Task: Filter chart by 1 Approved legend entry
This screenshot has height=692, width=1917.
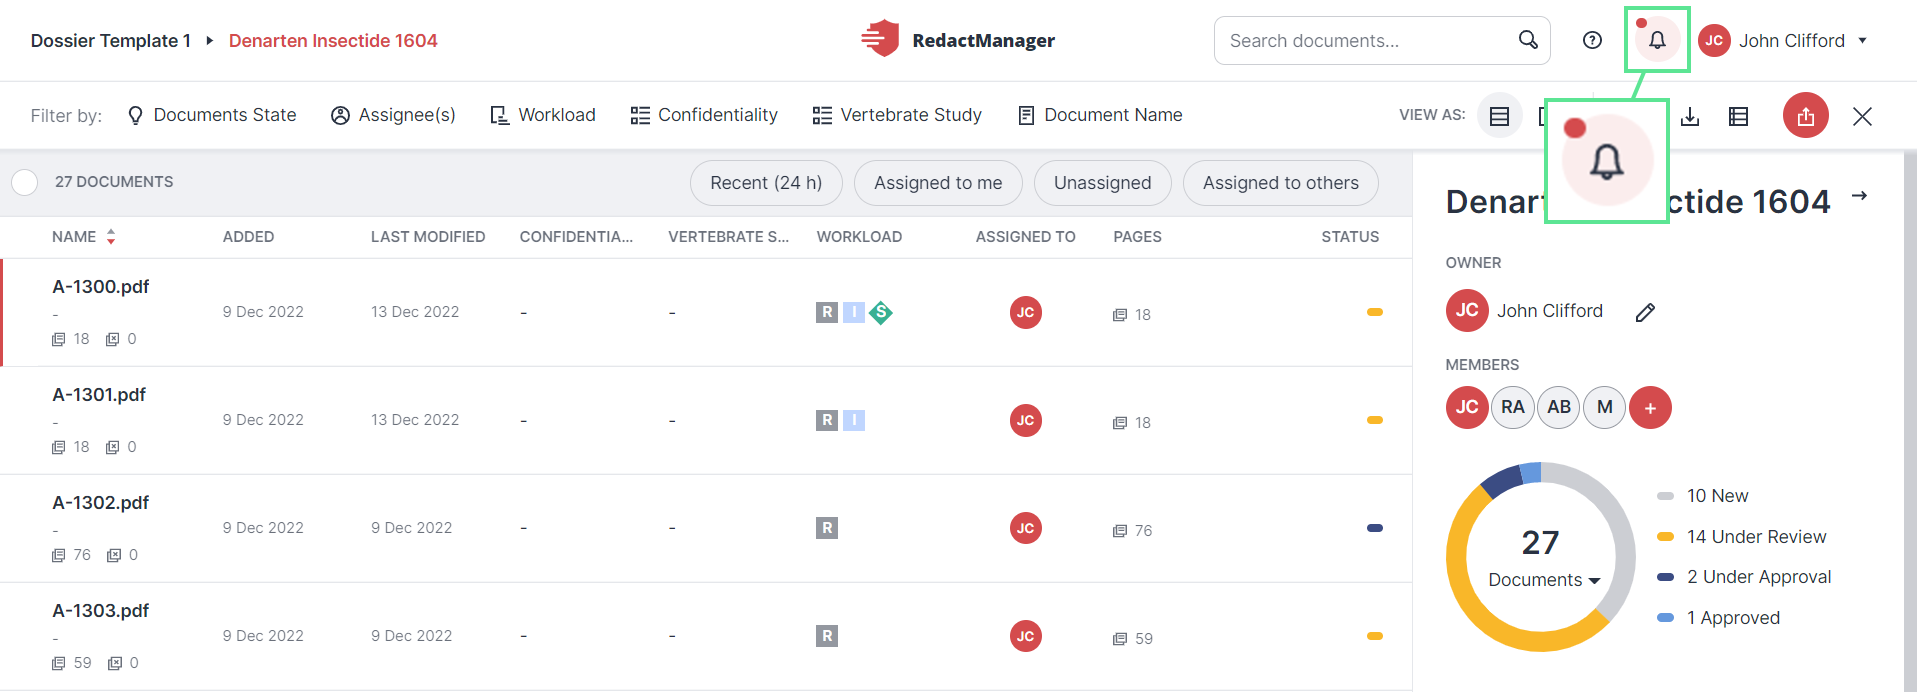Action: tap(1718, 618)
